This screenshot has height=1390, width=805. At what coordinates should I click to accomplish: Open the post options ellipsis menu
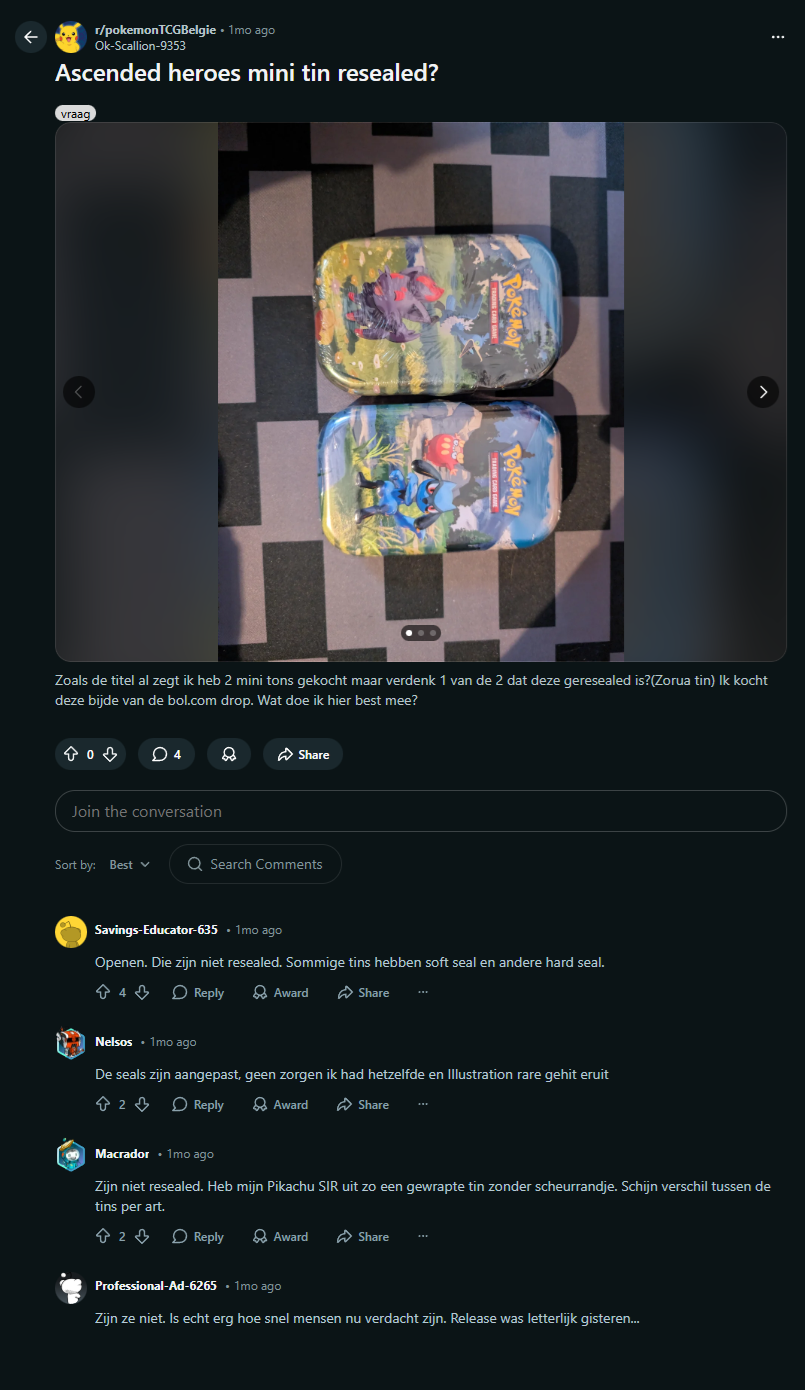click(x=778, y=37)
